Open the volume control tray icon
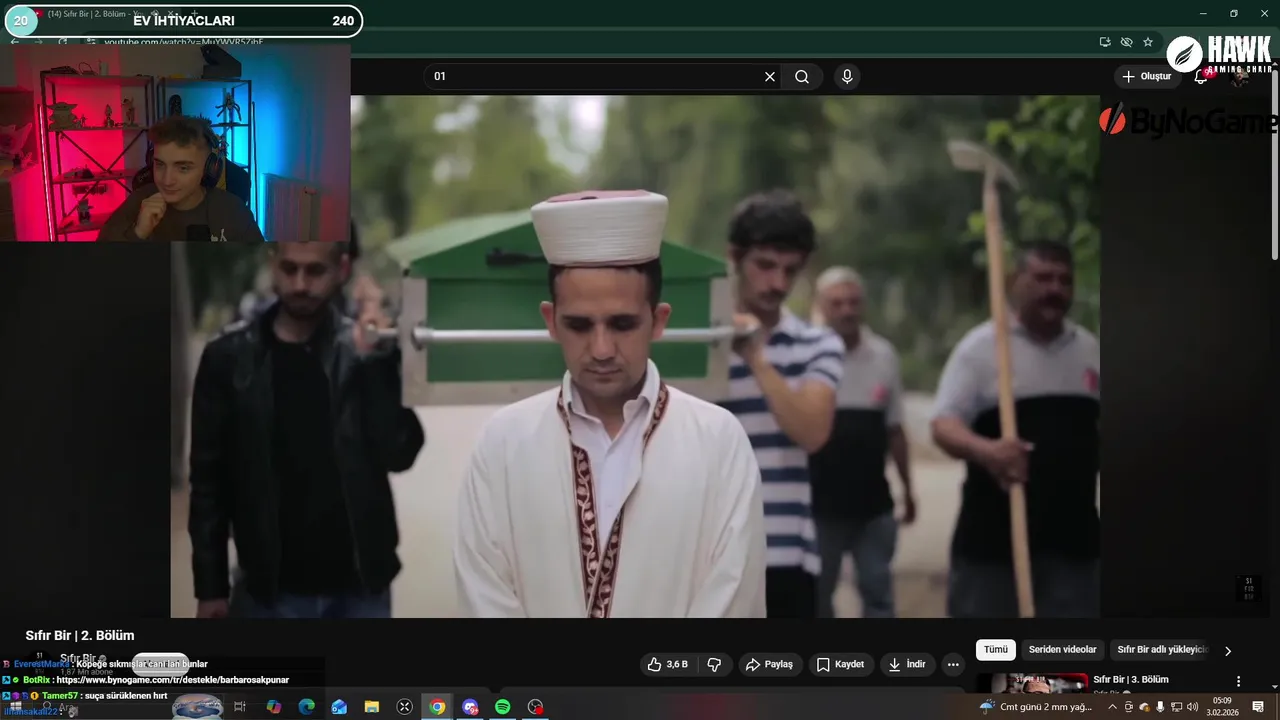 1192,707
